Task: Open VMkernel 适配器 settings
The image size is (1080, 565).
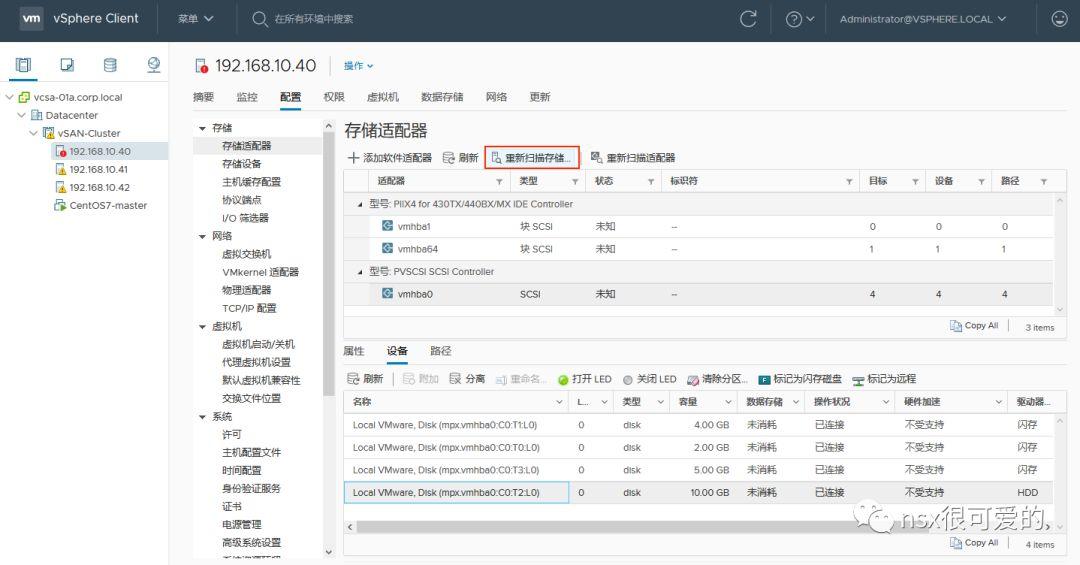Action: (260, 272)
